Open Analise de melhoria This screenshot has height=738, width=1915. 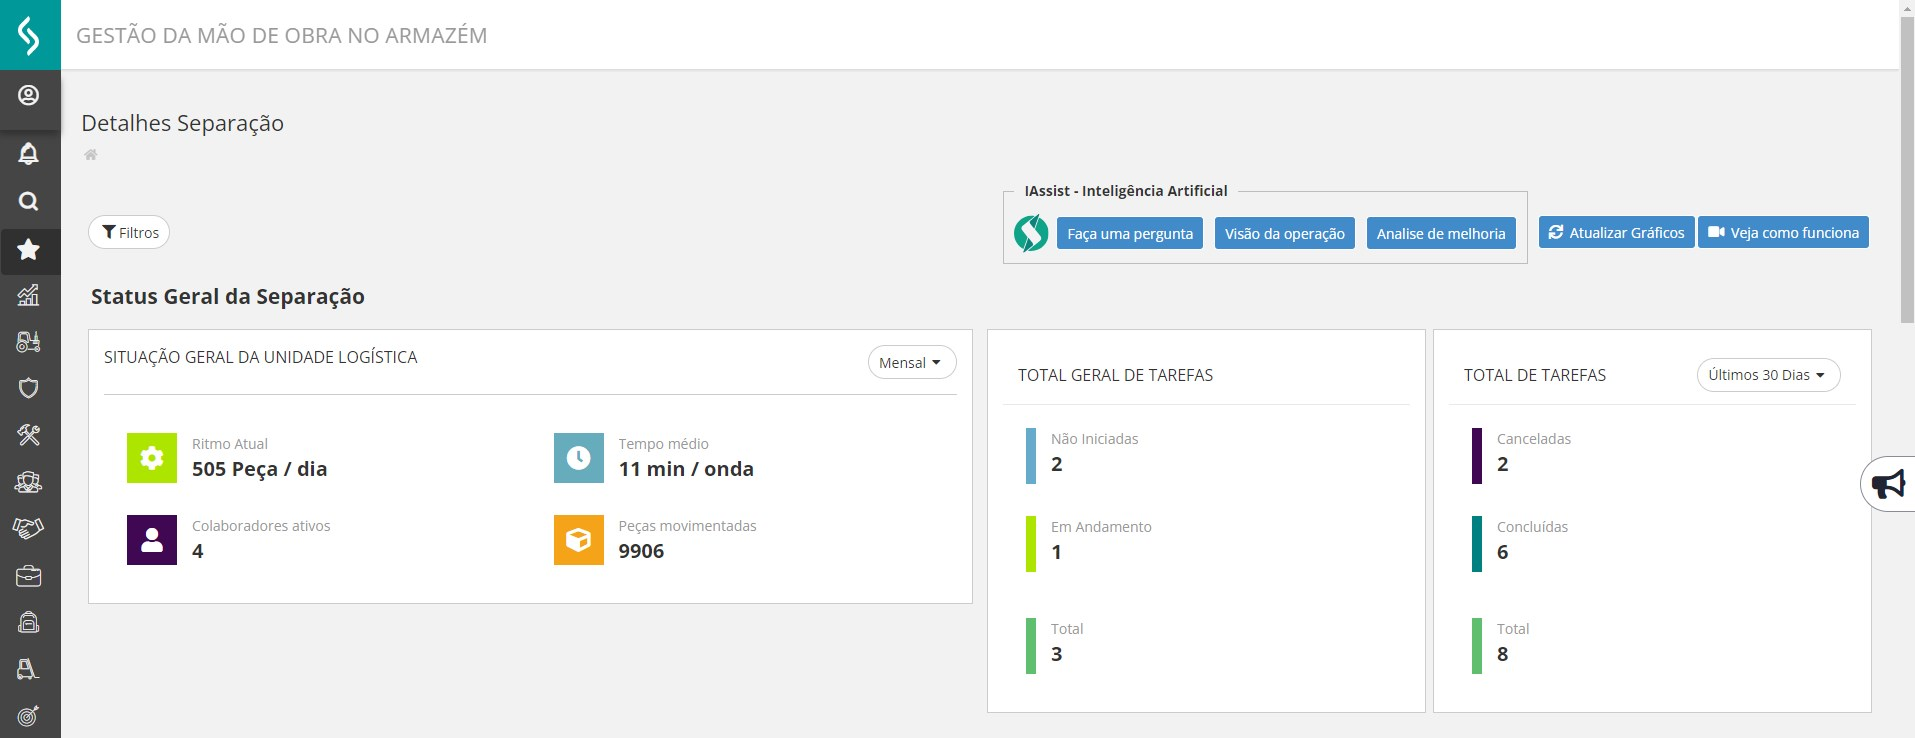1440,234
